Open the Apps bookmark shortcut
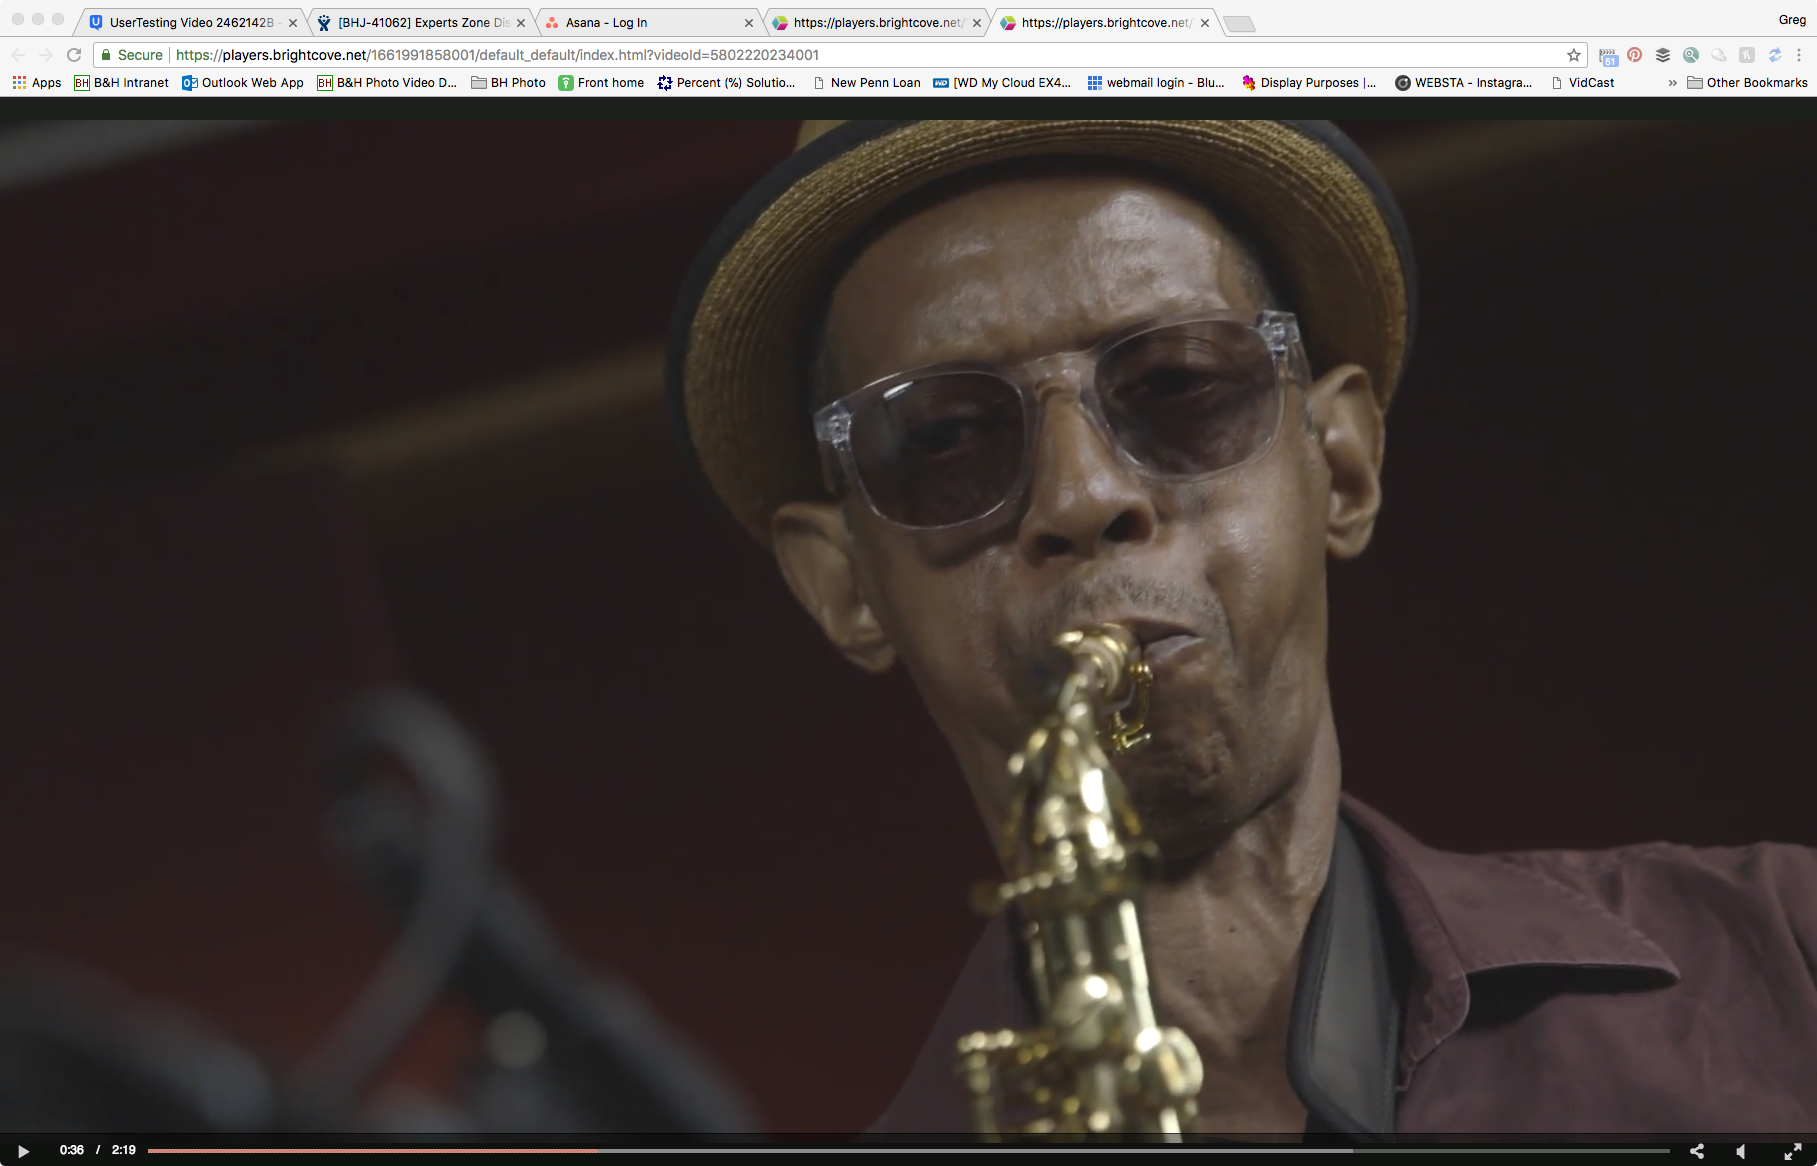1817x1166 pixels. point(37,83)
